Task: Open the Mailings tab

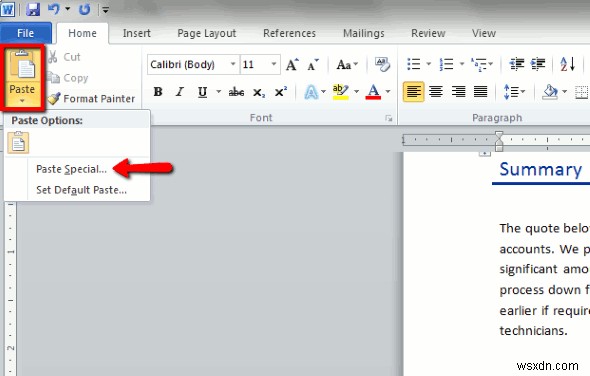Action: tap(363, 33)
